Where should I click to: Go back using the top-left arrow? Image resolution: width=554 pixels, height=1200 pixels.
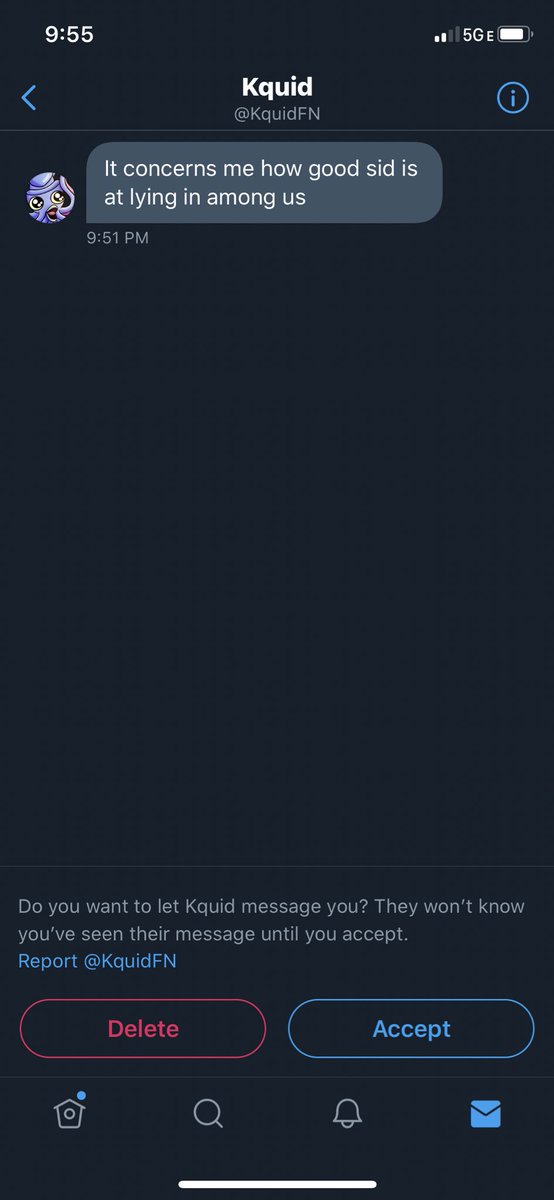point(29,97)
